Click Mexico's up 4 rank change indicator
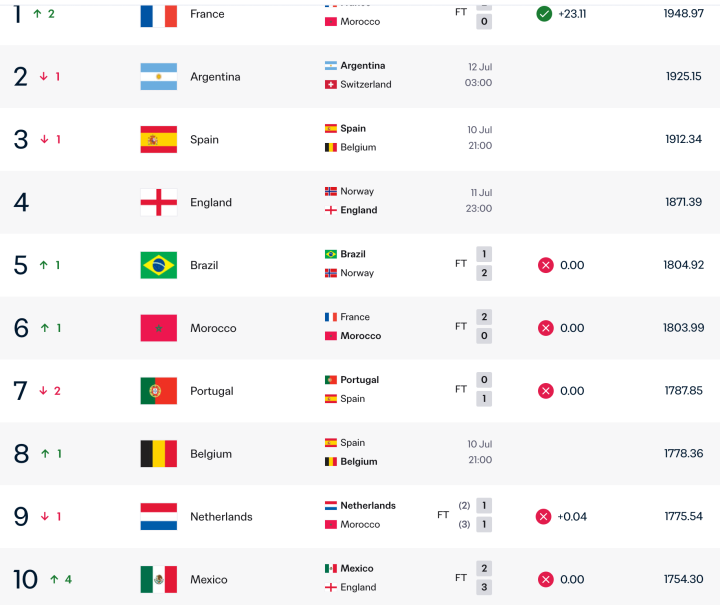 tap(61, 580)
